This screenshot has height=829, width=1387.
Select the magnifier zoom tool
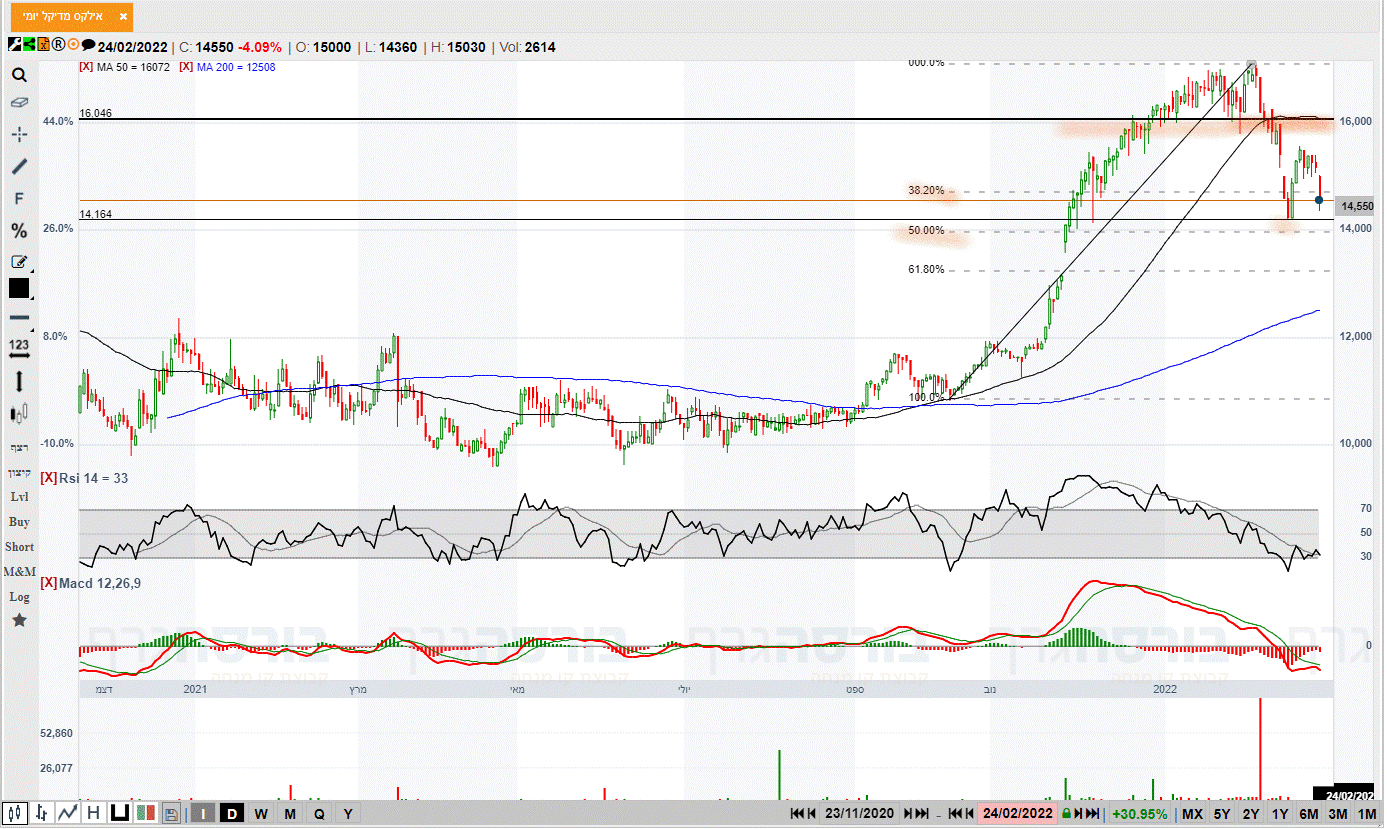(x=19, y=74)
